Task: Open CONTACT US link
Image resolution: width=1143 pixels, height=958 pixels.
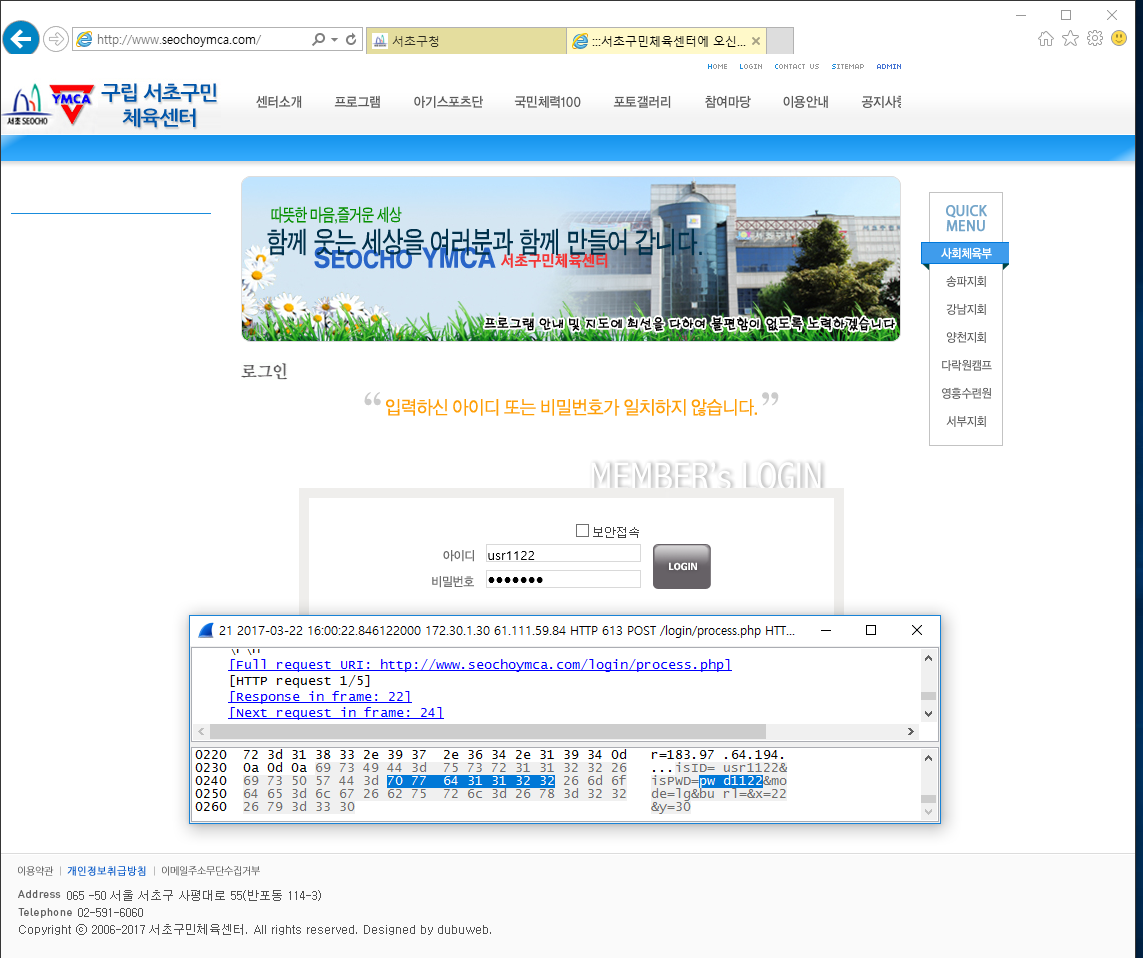Action: pyautogui.click(x=797, y=66)
